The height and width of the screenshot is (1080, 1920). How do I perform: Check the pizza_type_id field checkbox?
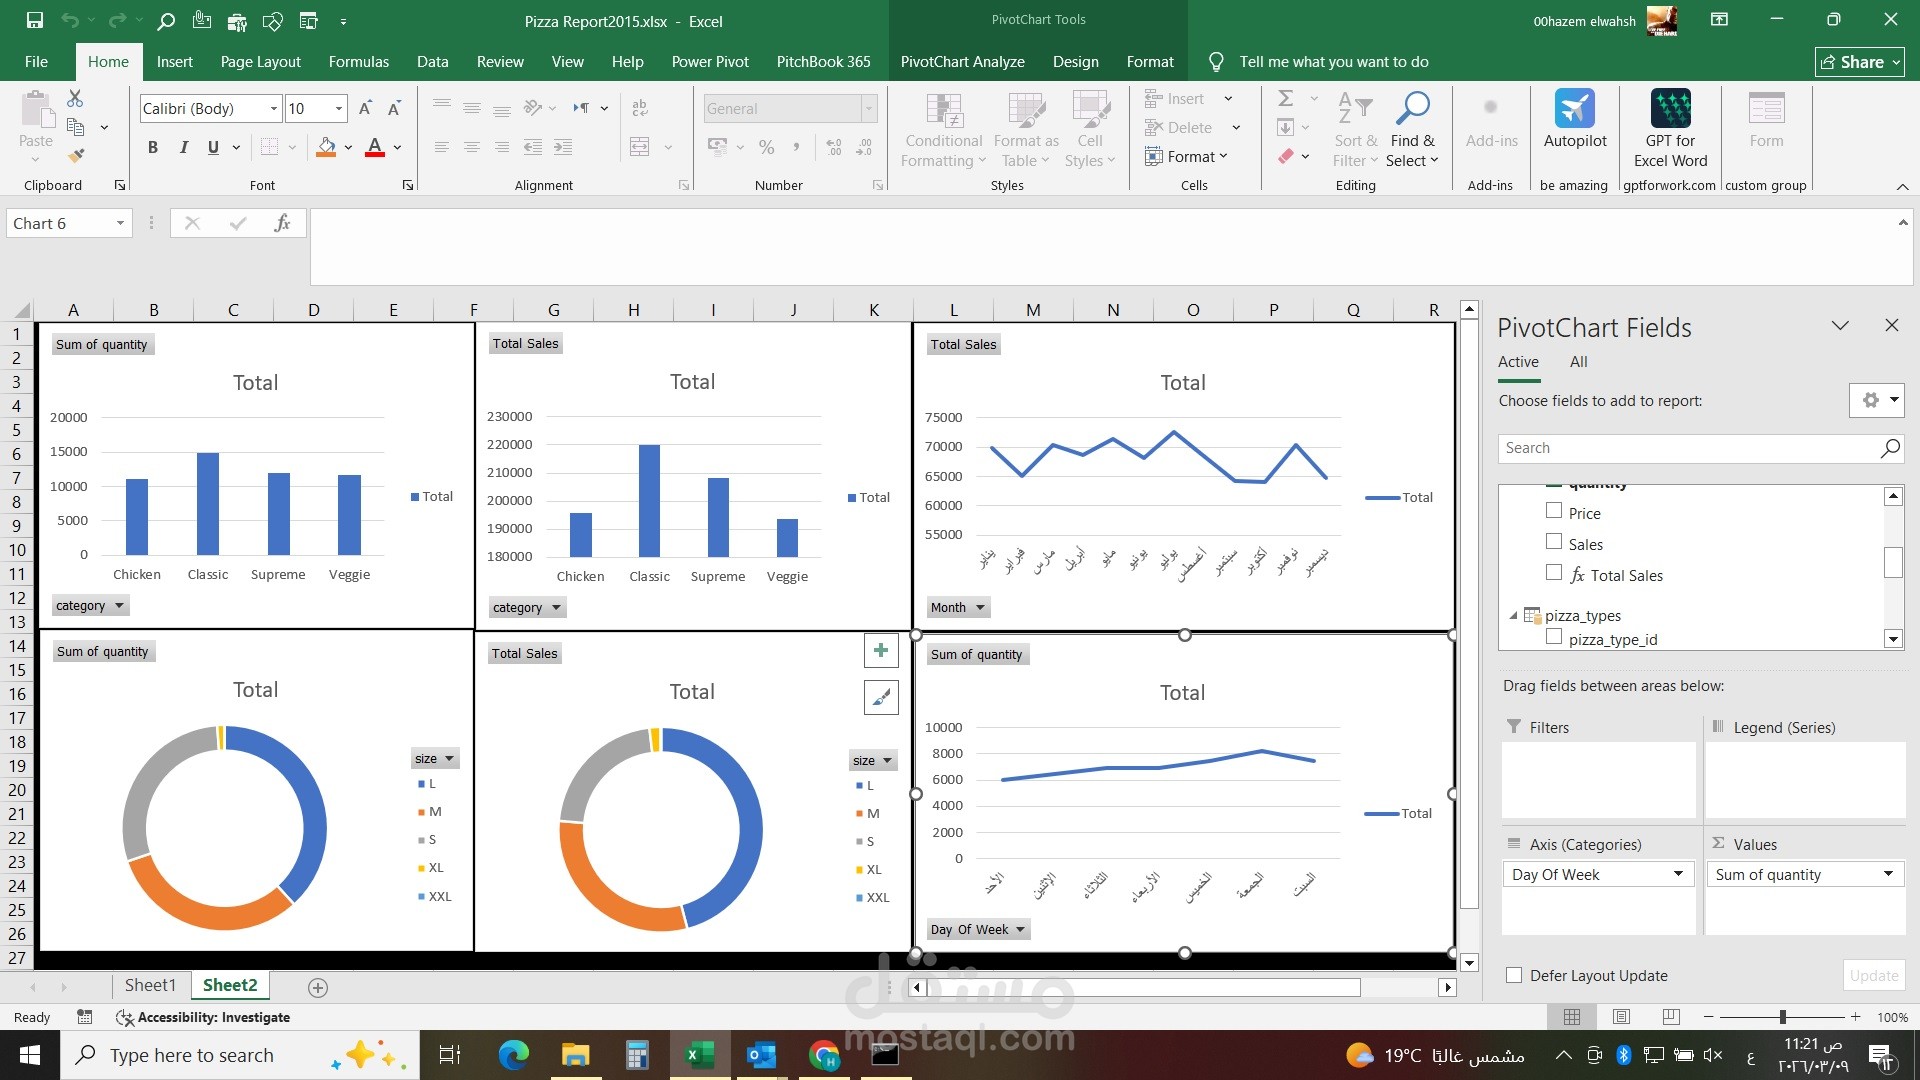pos(1554,637)
